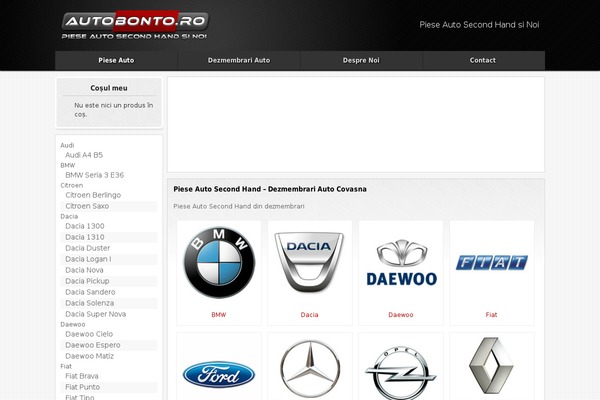Click the AutoBonto.ro site logo
The image size is (600, 400).
135,25
